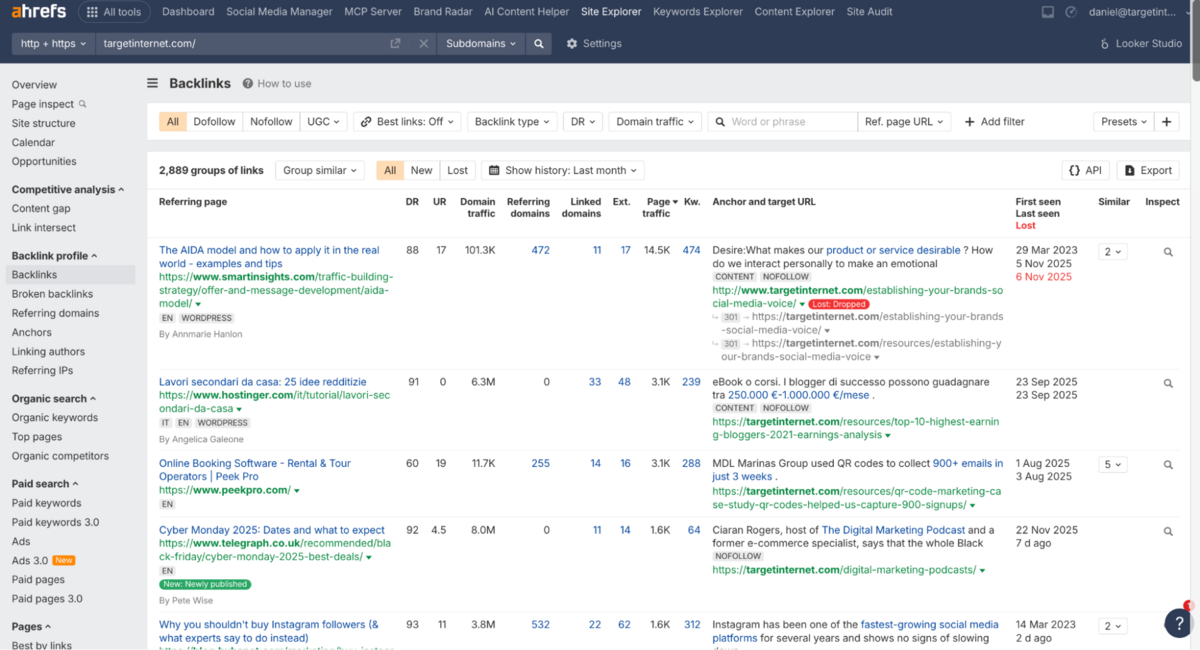
Task: Inspect the smartinsights.com backlink row
Action: (1168, 252)
